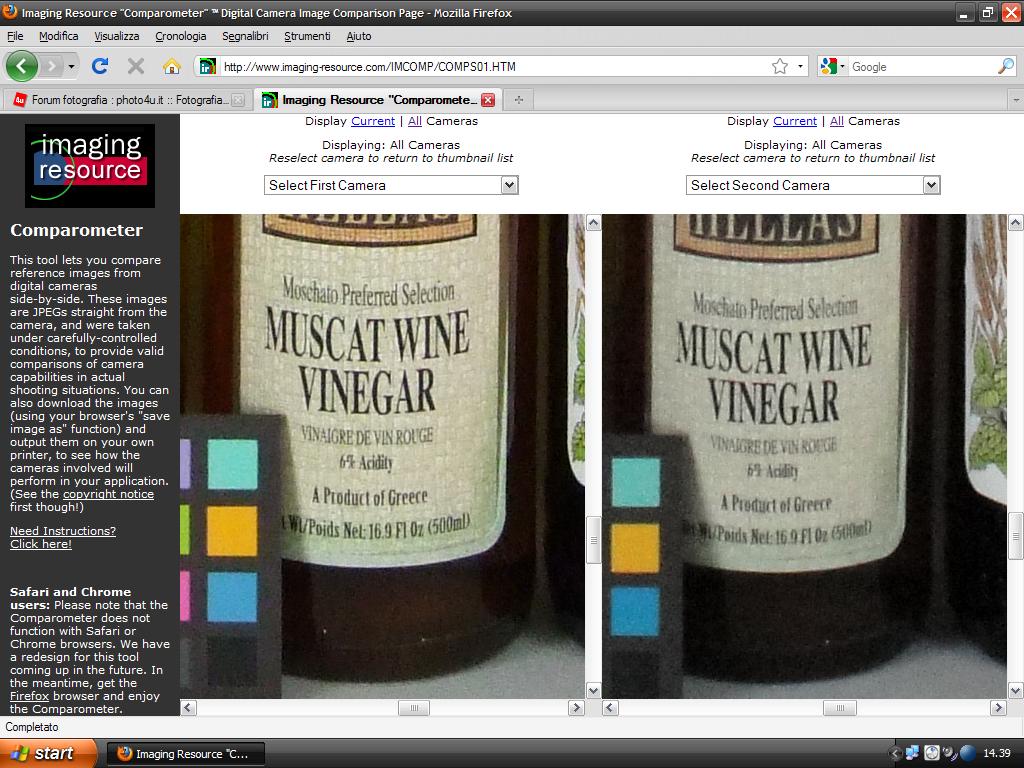Click the Stop loading X icon
The image size is (1024, 768).
[x=136, y=66]
